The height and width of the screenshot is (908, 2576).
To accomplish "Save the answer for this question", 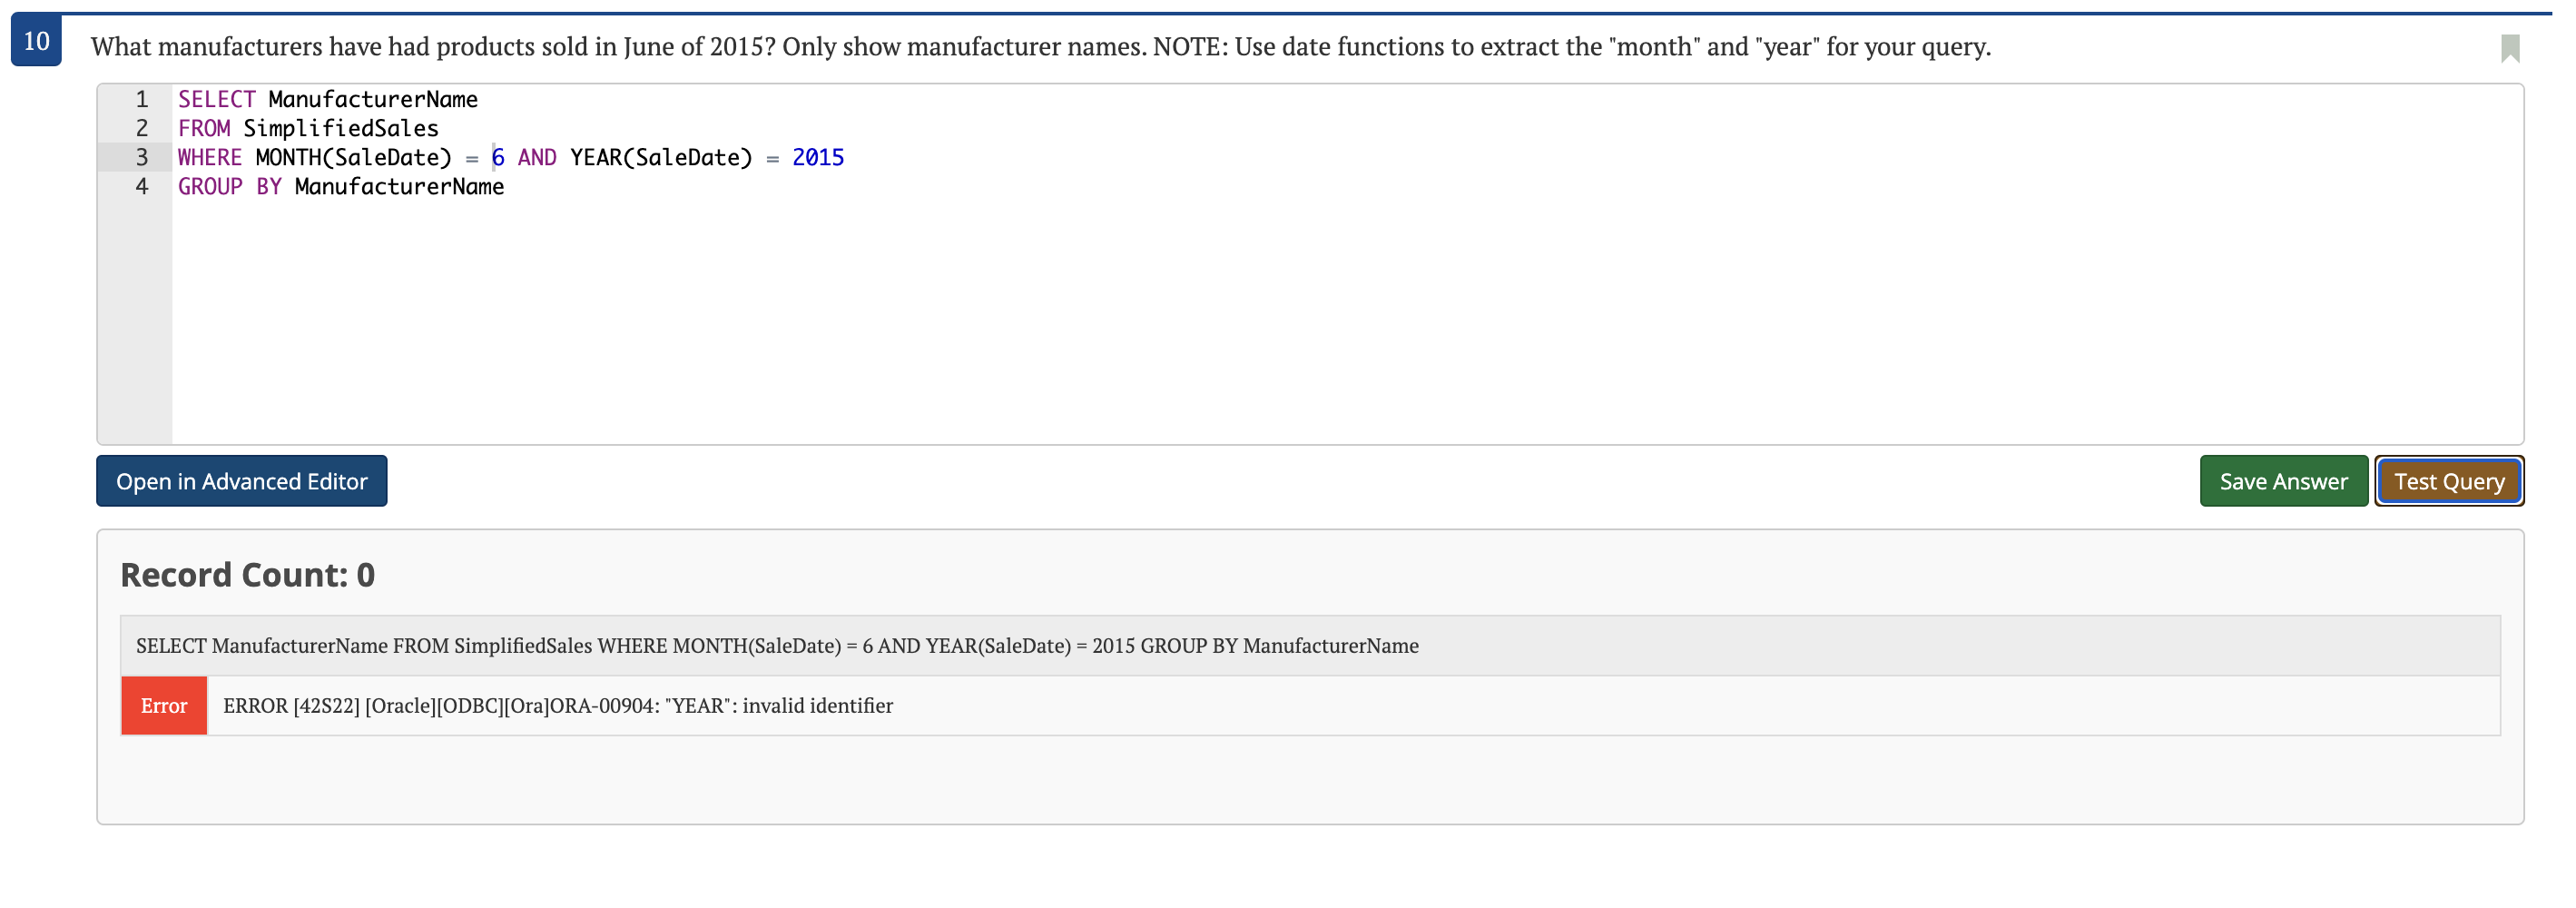I will 2283,481.
